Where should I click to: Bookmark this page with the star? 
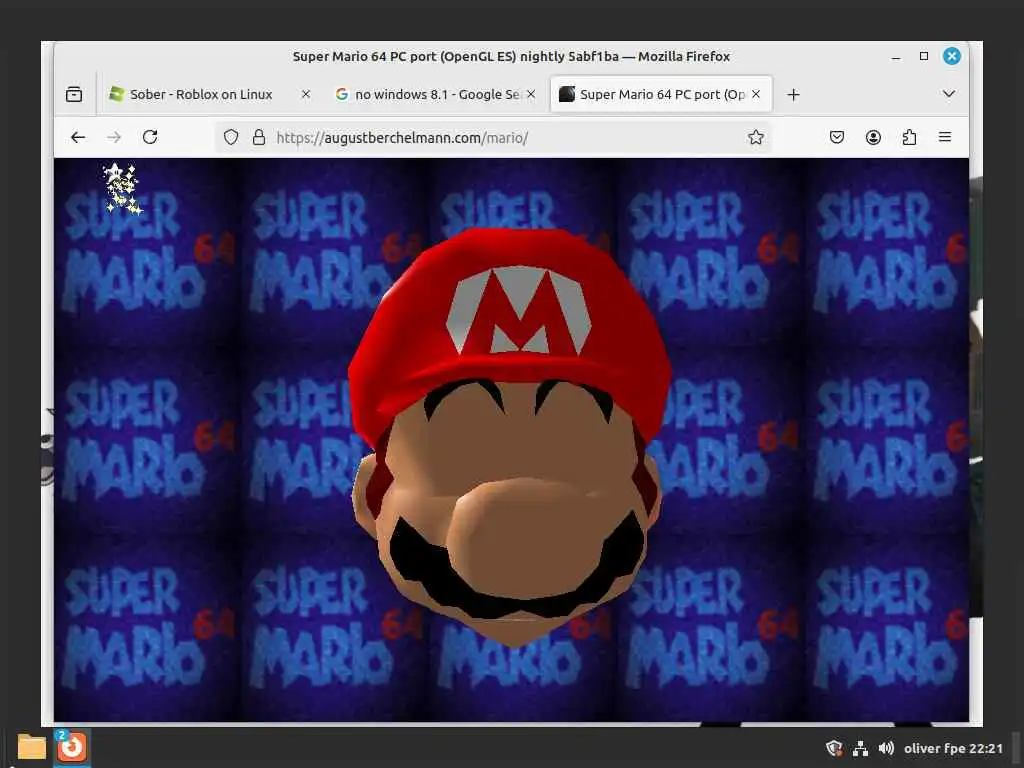[x=756, y=137]
